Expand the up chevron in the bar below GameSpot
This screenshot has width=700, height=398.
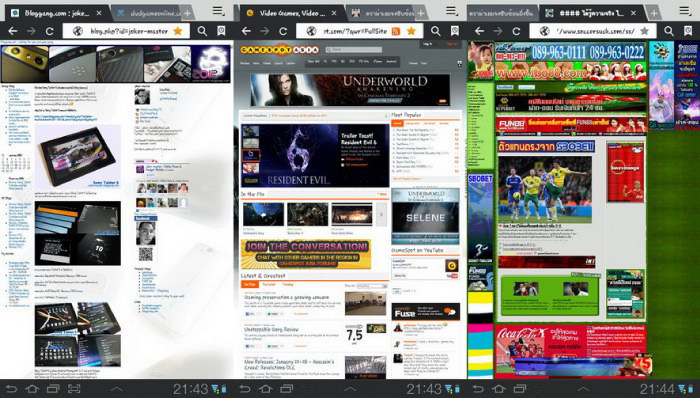[x=350, y=389]
